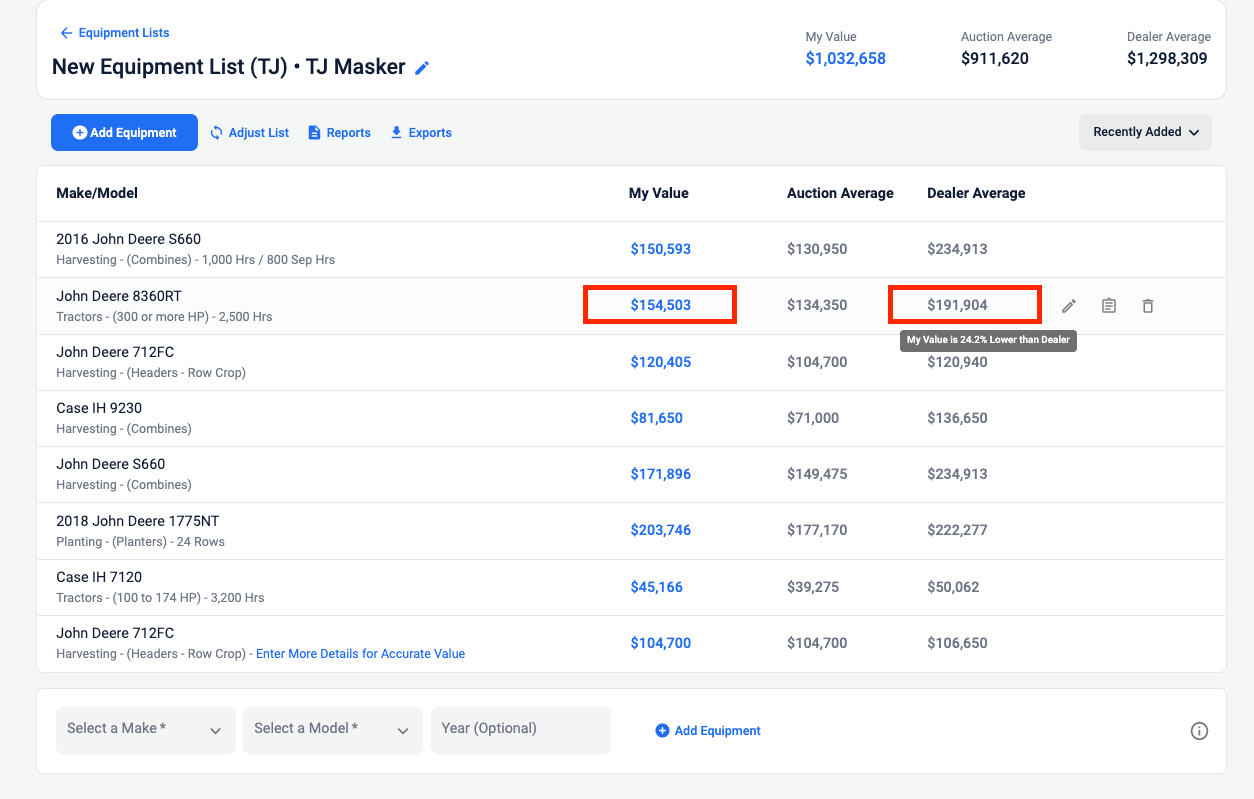
Task: Click My Value $171,896
Action: click(660, 474)
